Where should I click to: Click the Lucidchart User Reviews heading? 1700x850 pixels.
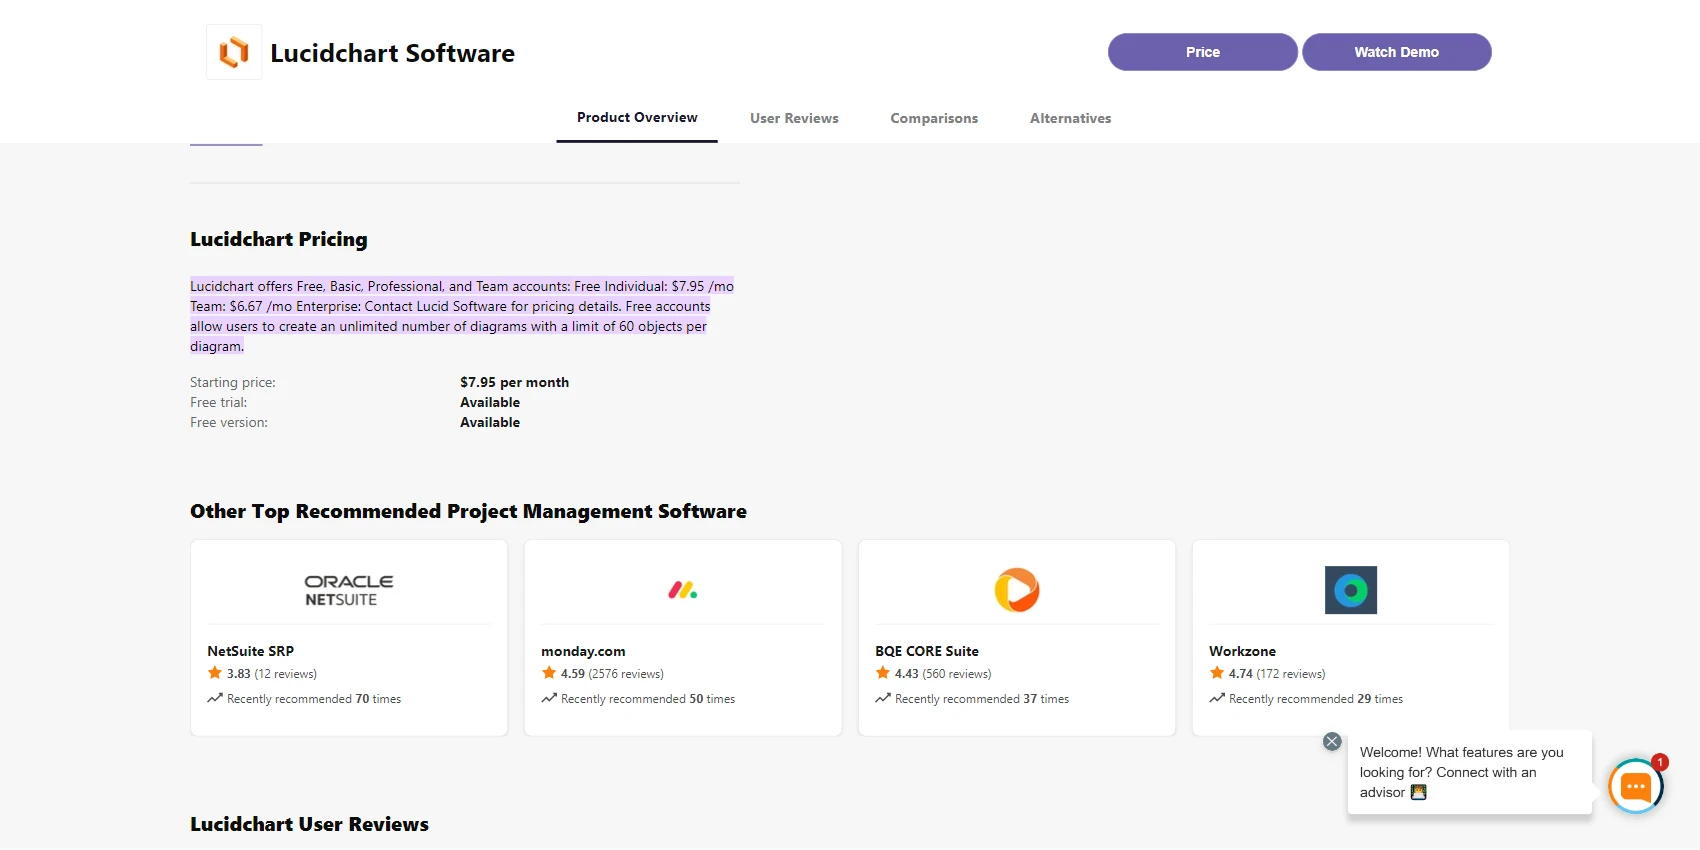tap(309, 824)
